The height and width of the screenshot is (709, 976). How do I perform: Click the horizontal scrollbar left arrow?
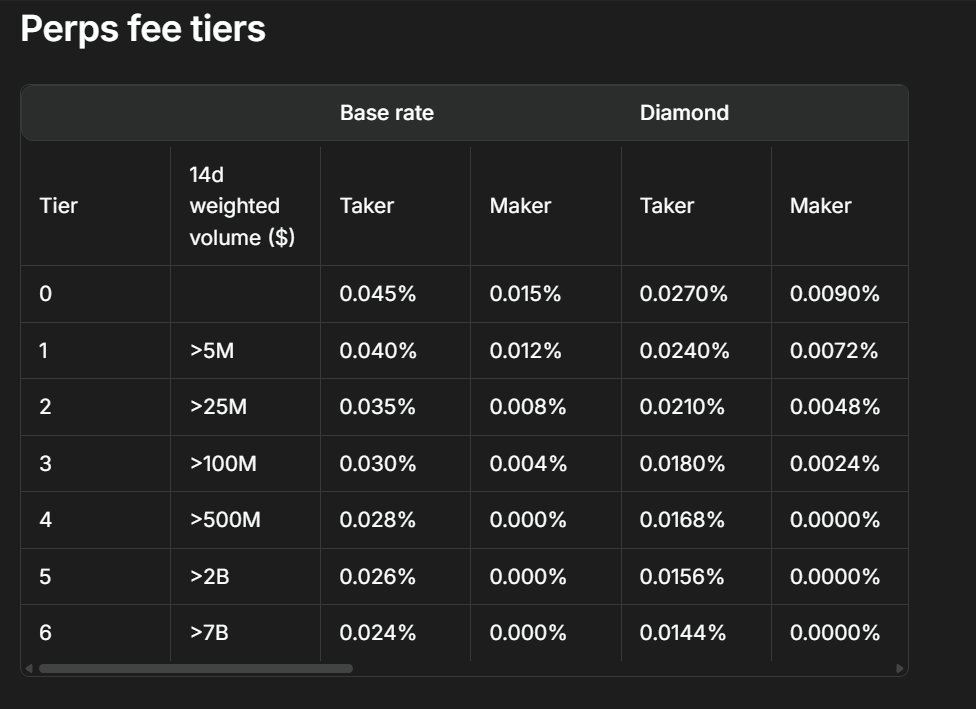29,668
